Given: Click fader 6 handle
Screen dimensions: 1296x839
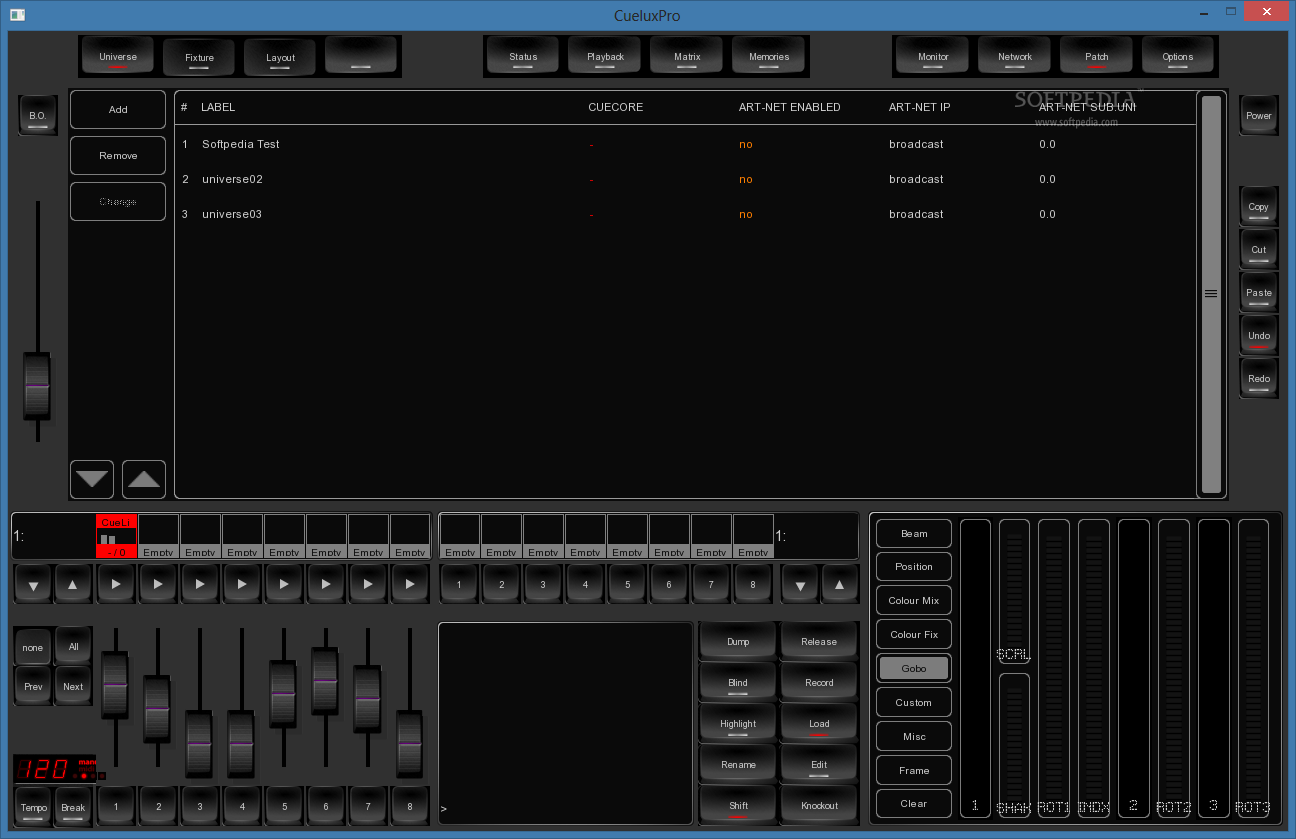Looking at the screenshot, I should point(325,680).
